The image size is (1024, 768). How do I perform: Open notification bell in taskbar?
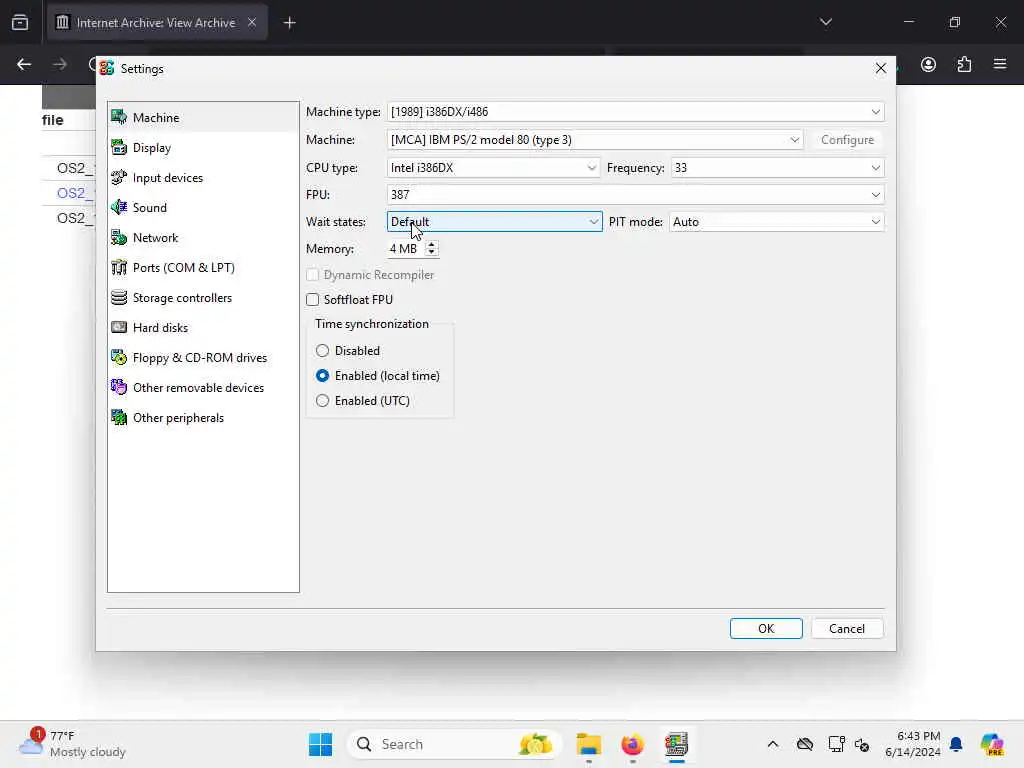pyautogui.click(x=956, y=744)
